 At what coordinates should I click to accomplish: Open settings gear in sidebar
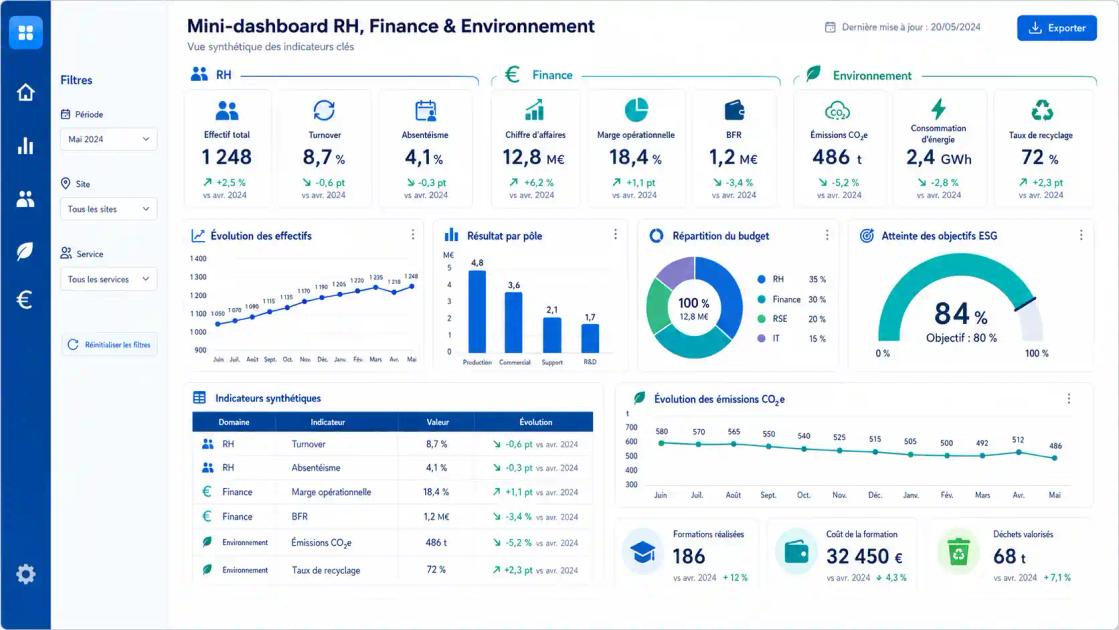pos(26,574)
